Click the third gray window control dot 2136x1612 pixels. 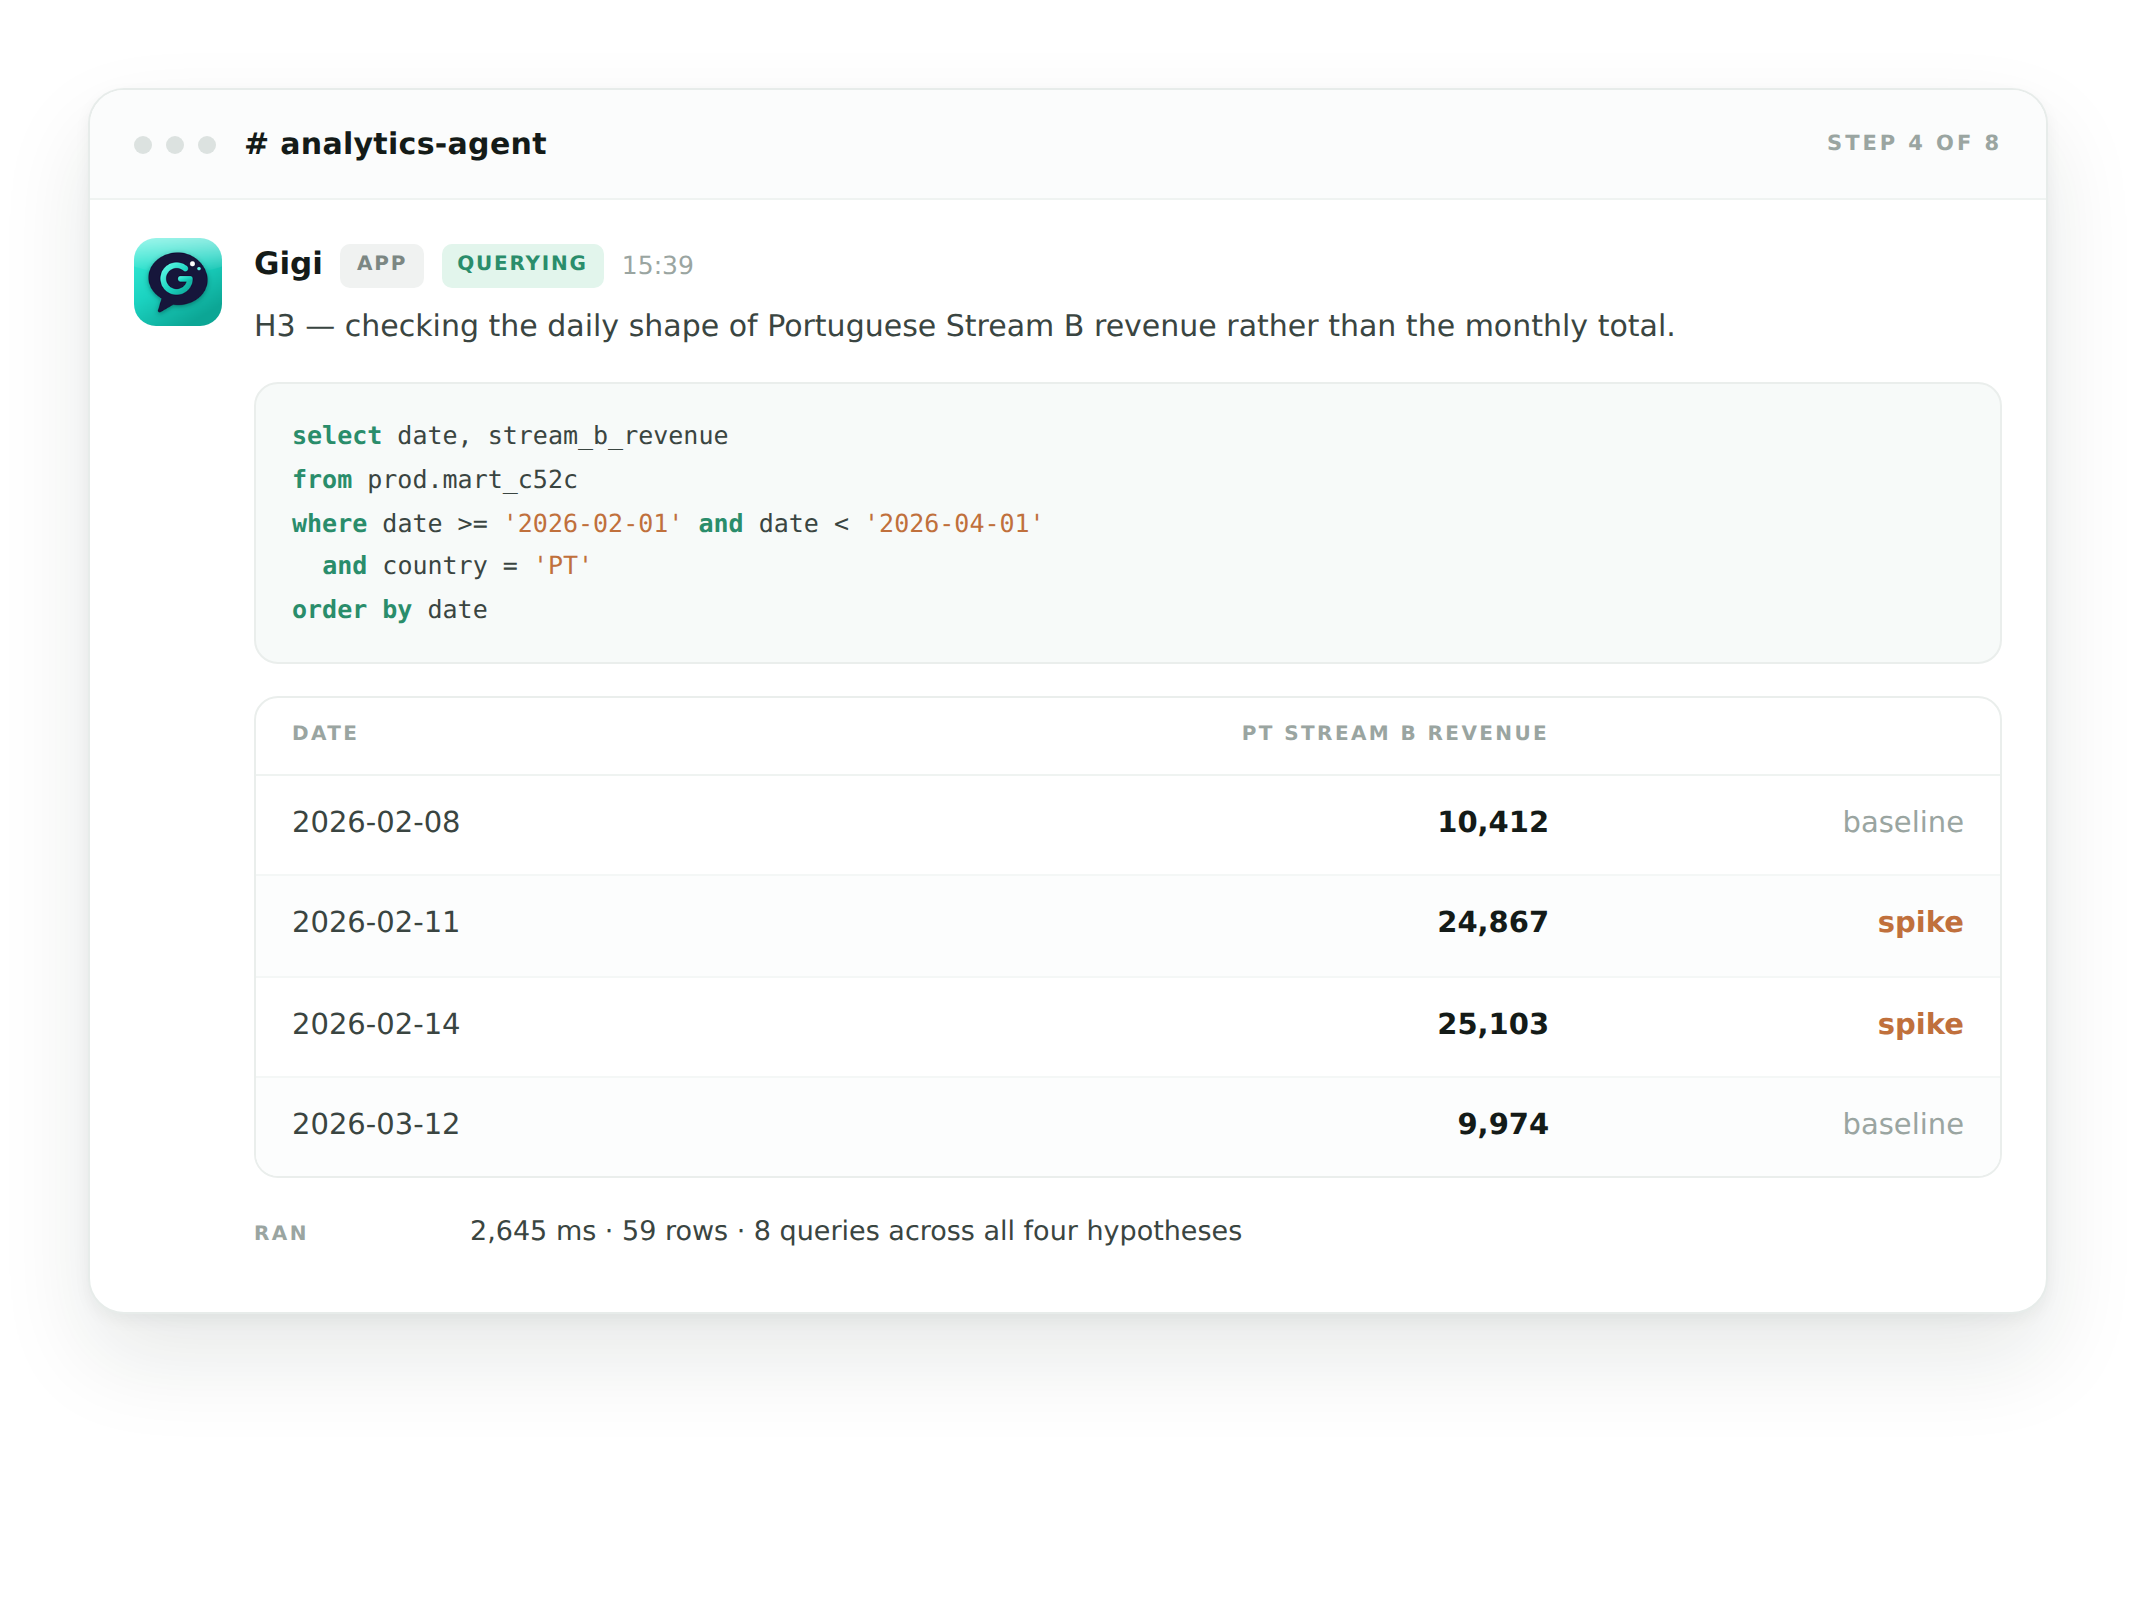[x=207, y=145]
